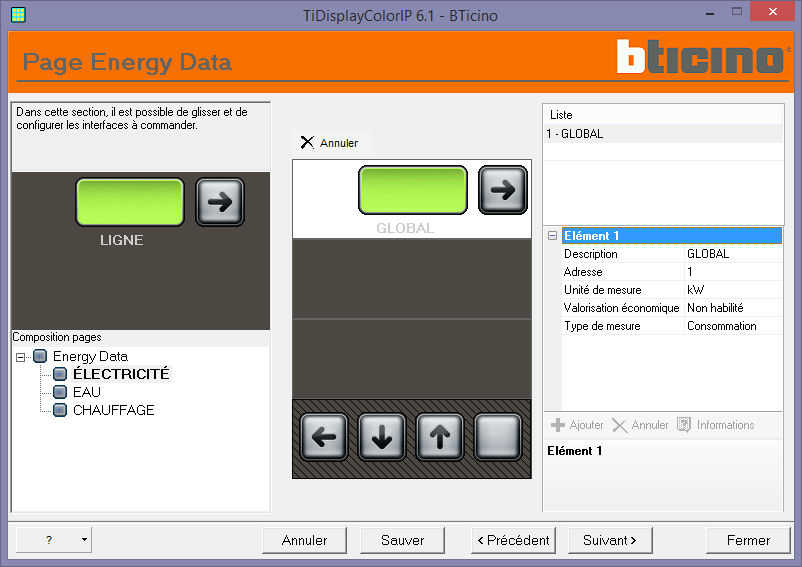The width and height of the screenshot is (802, 567).
Task: Select EAU page in the tree
Action: tap(86, 392)
